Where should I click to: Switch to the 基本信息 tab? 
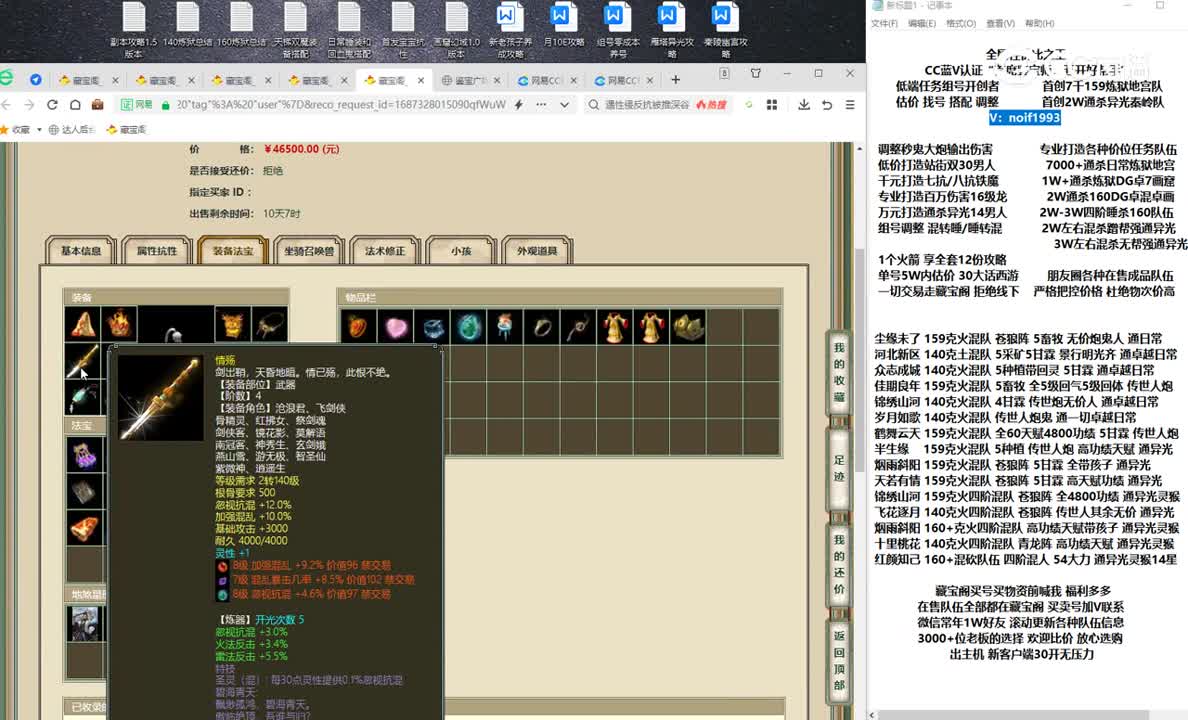(81, 251)
